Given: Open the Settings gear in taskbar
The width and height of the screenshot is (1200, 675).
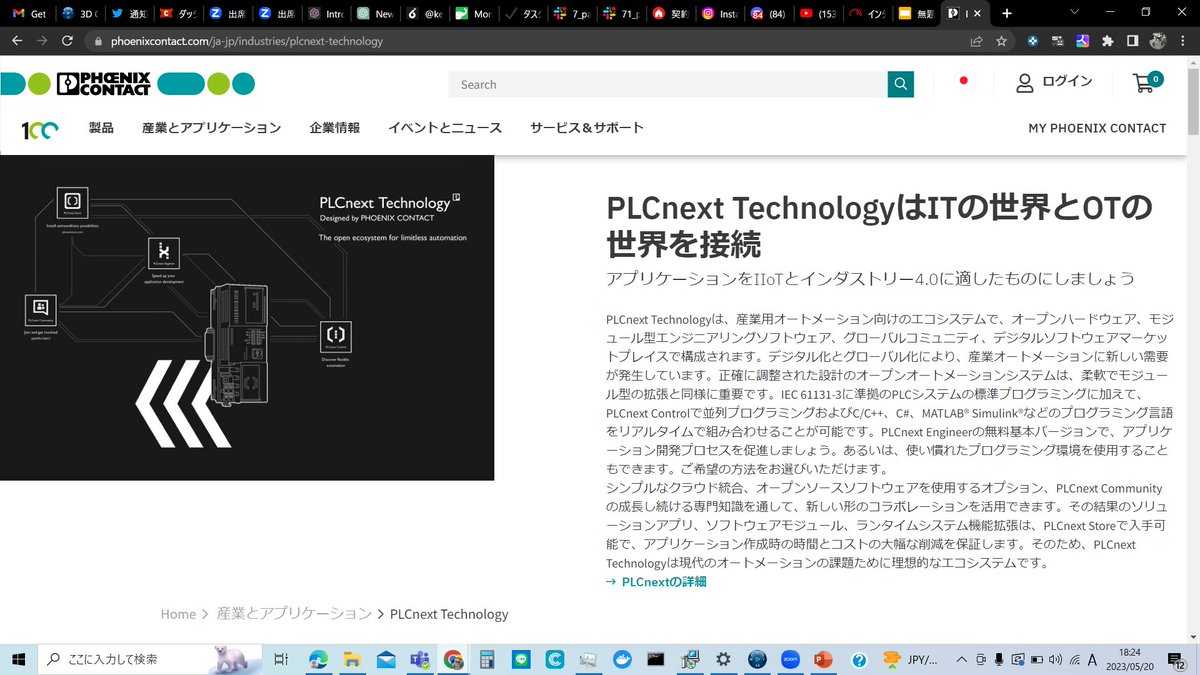Looking at the screenshot, I should point(723,659).
